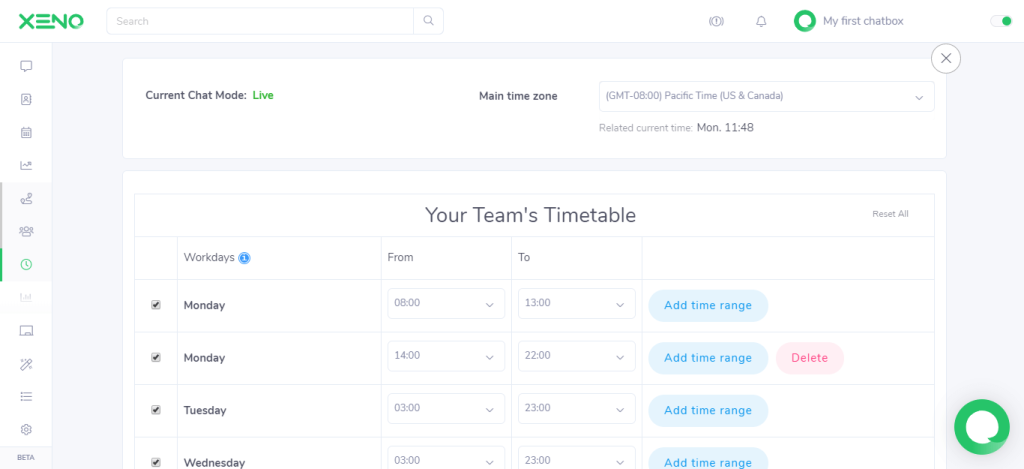This screenshot has height=469, width=1024.
Task: Open the Tuesday 23:00 To dropdown
Action: (x=576, y=409)
